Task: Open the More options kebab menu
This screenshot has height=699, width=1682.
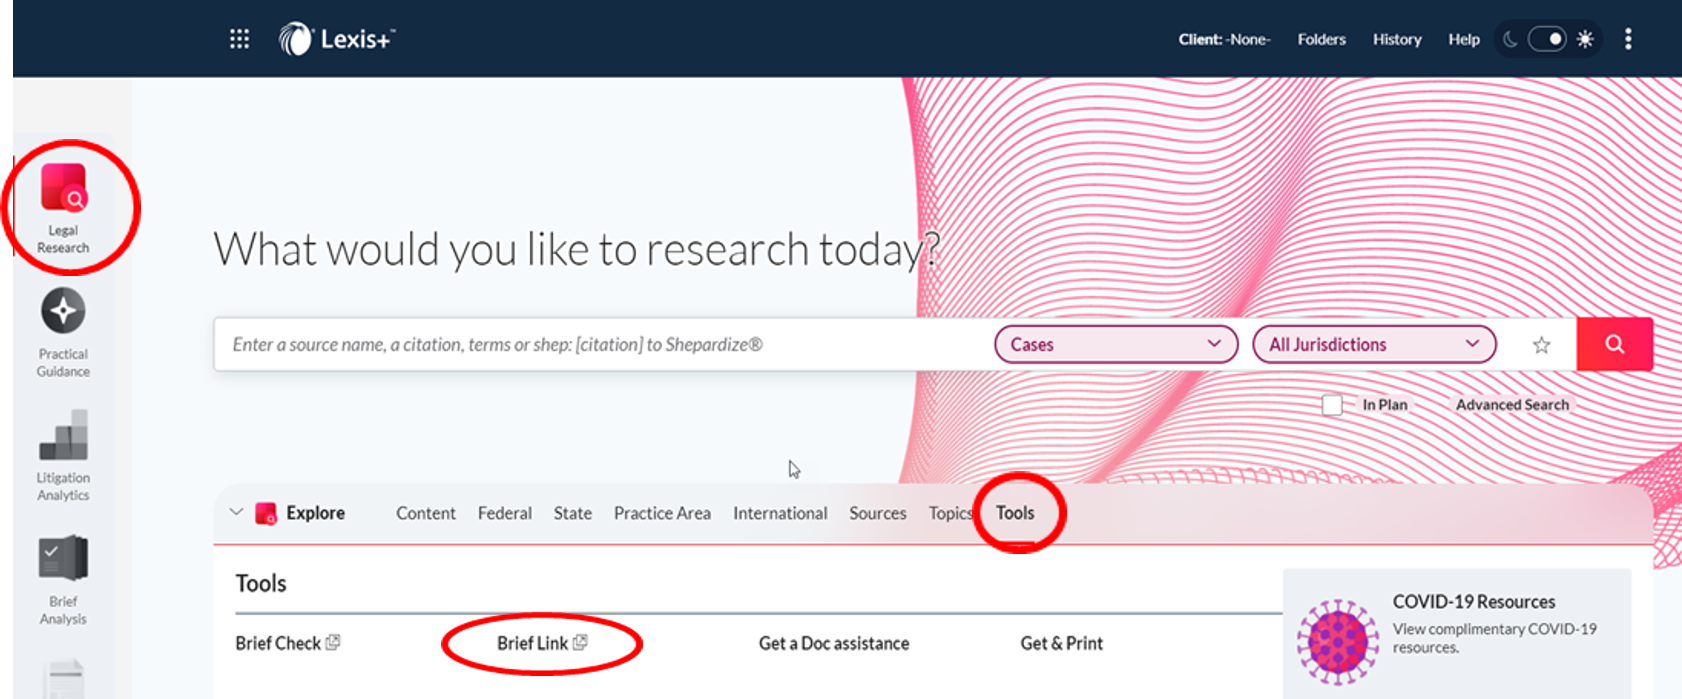Action: tap(1628, 39)
